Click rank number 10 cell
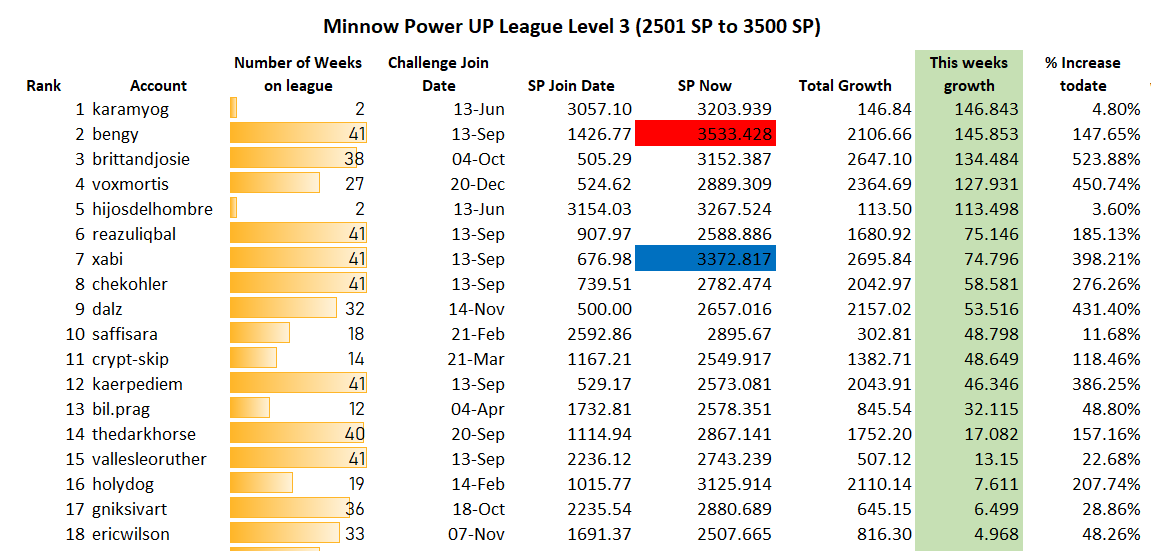This screenshot has height=551, width=1151. coord(75,335)
